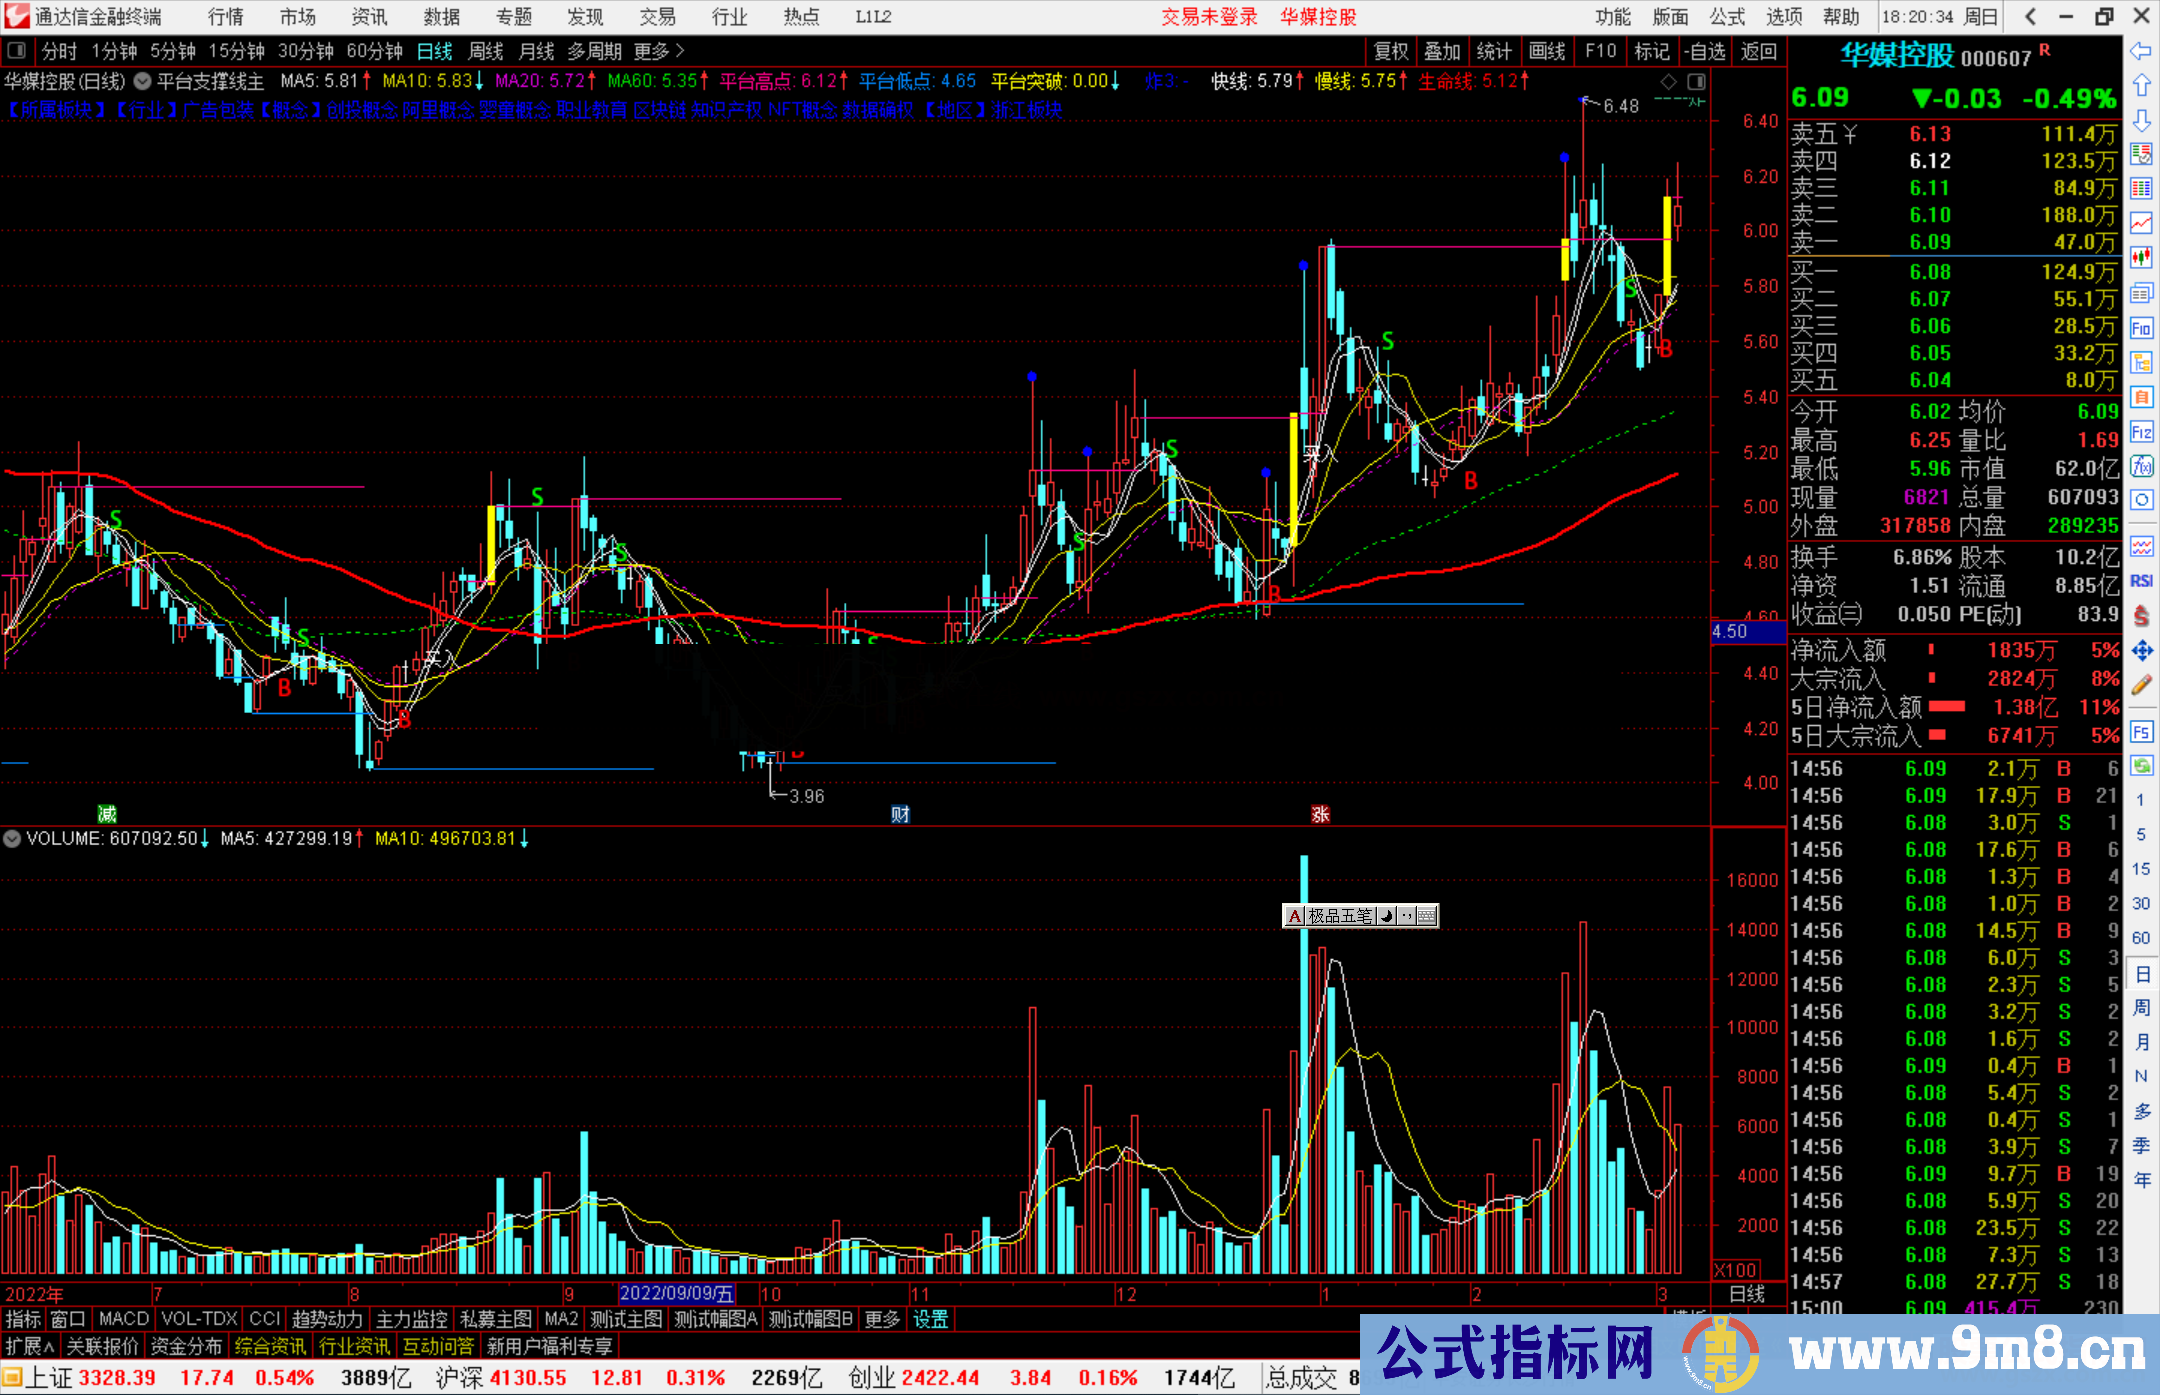Click the pencil drawing tool icon
Viewport: 2160px width, 1395px height.
[2141, 685]
